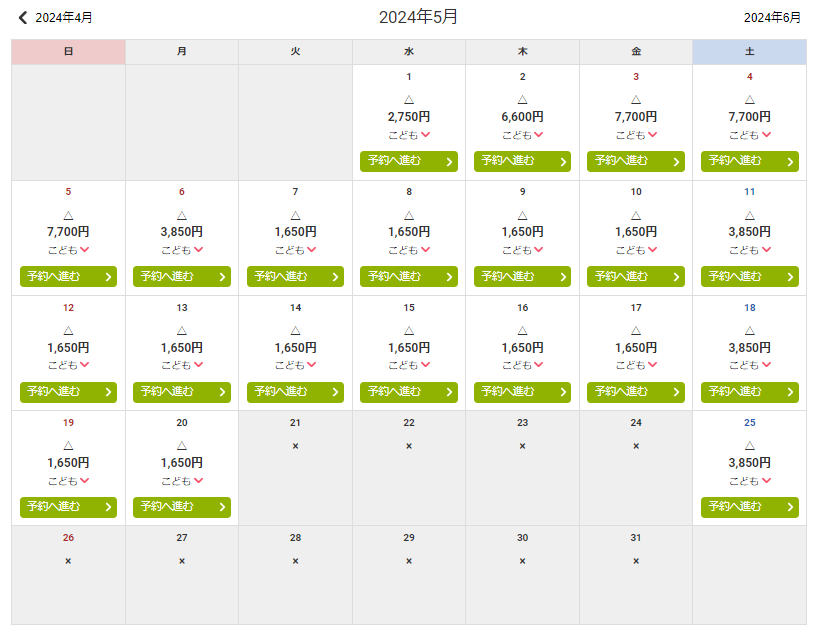Click 予約へ進む button for May 4
Viewport: 813px width, 632px height.
click(x=749, y=161)
